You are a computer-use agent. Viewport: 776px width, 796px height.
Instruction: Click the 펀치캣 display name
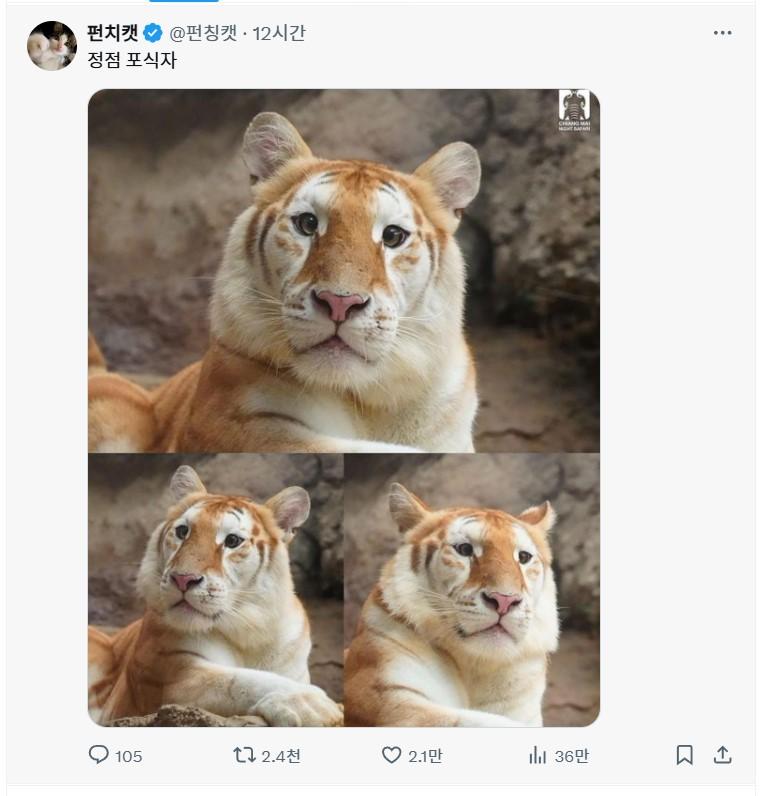pyautogui.click(x=113, y=33)
